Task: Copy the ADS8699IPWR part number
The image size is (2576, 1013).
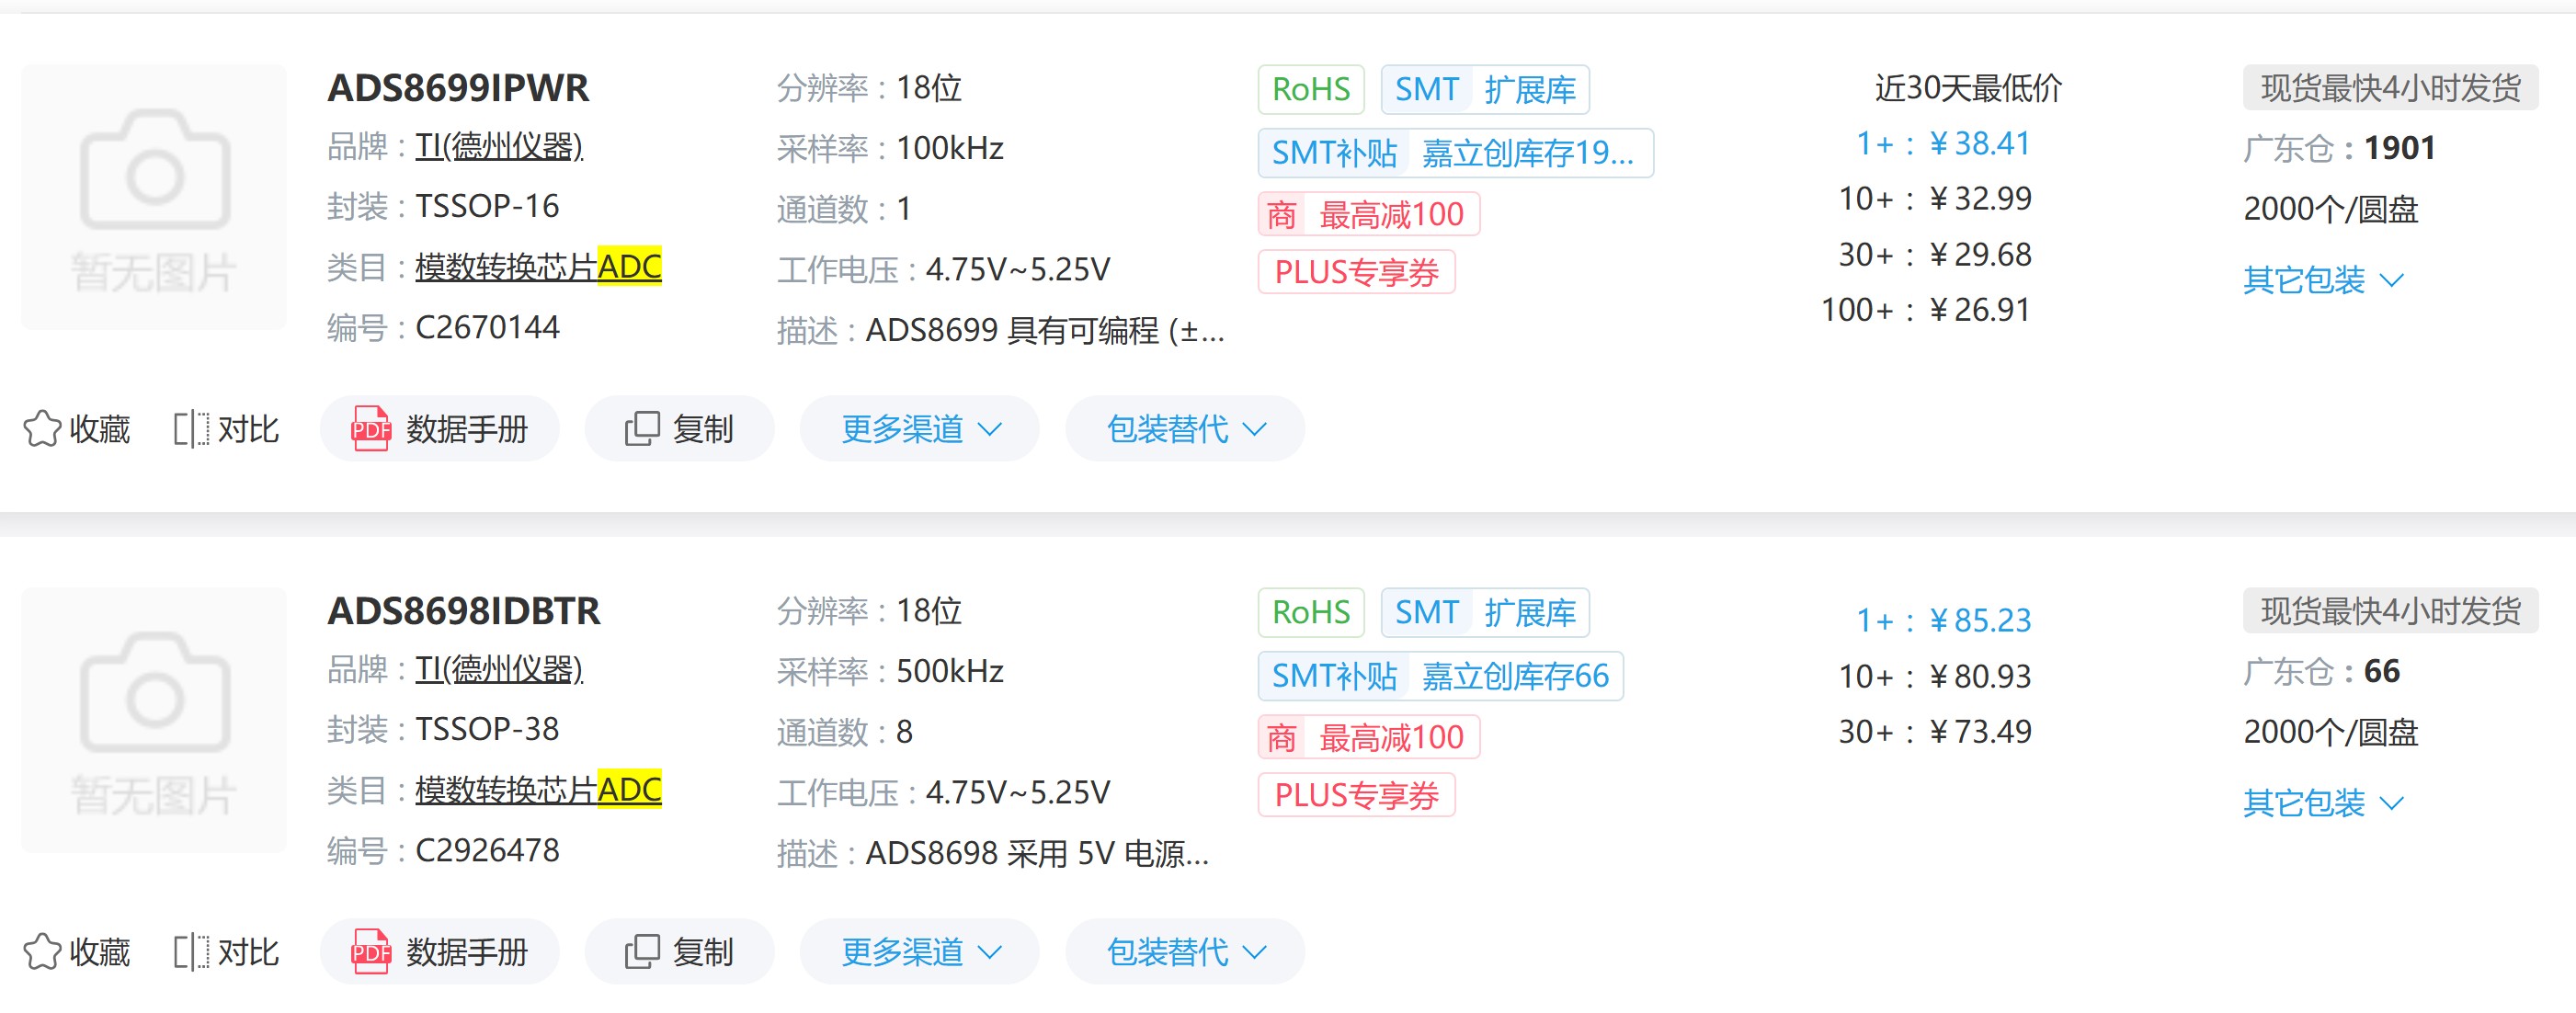Action: (680, 428)
